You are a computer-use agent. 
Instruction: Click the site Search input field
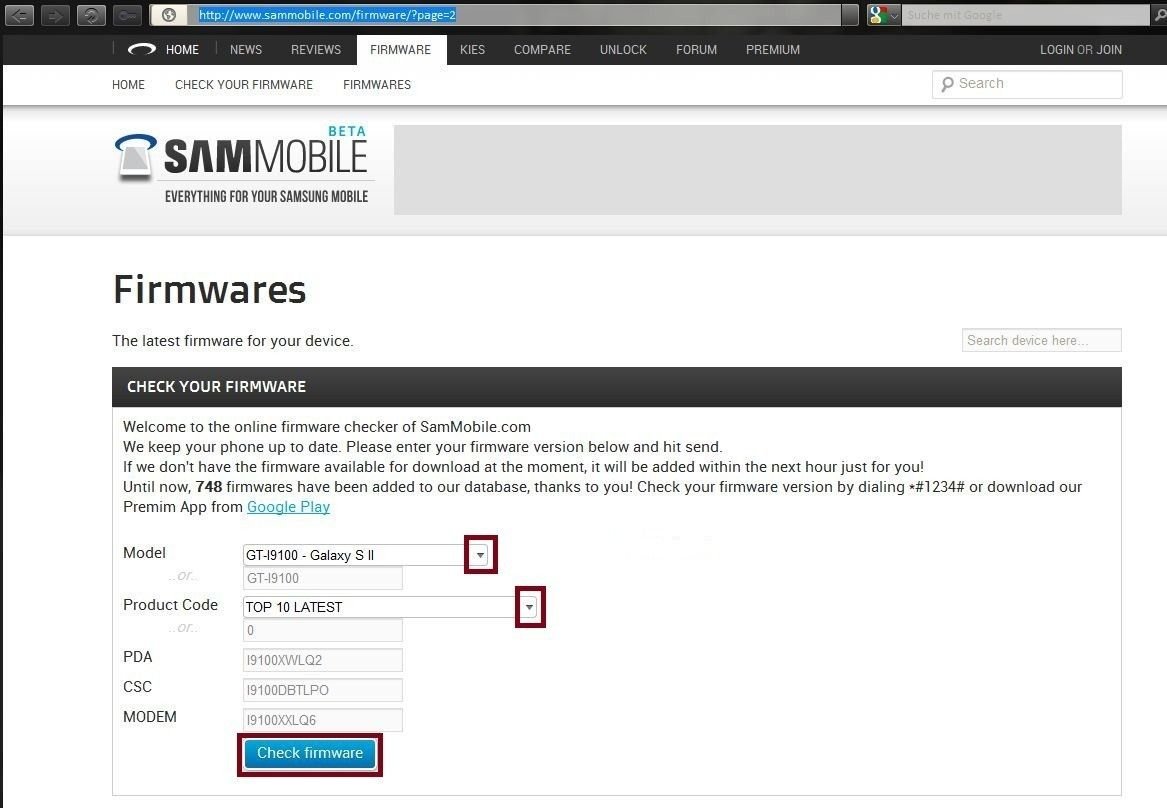[1027, 84]
